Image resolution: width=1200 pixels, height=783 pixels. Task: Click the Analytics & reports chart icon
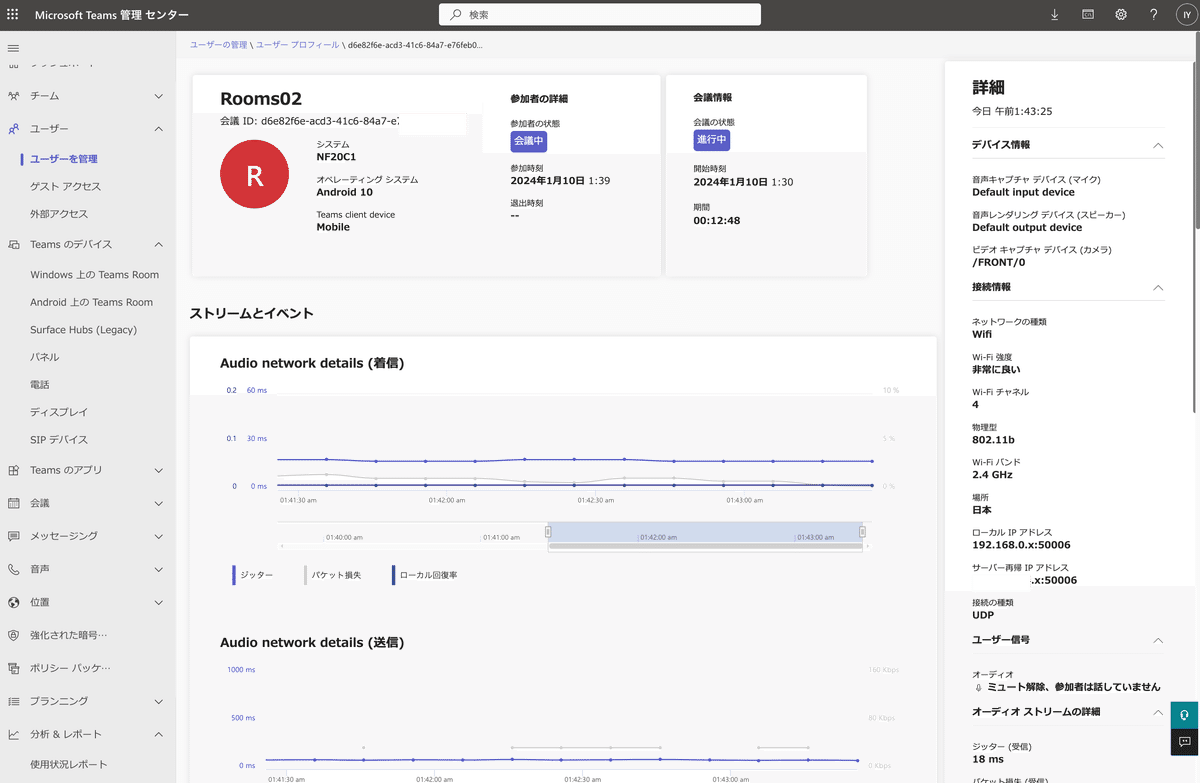[13, 734]
